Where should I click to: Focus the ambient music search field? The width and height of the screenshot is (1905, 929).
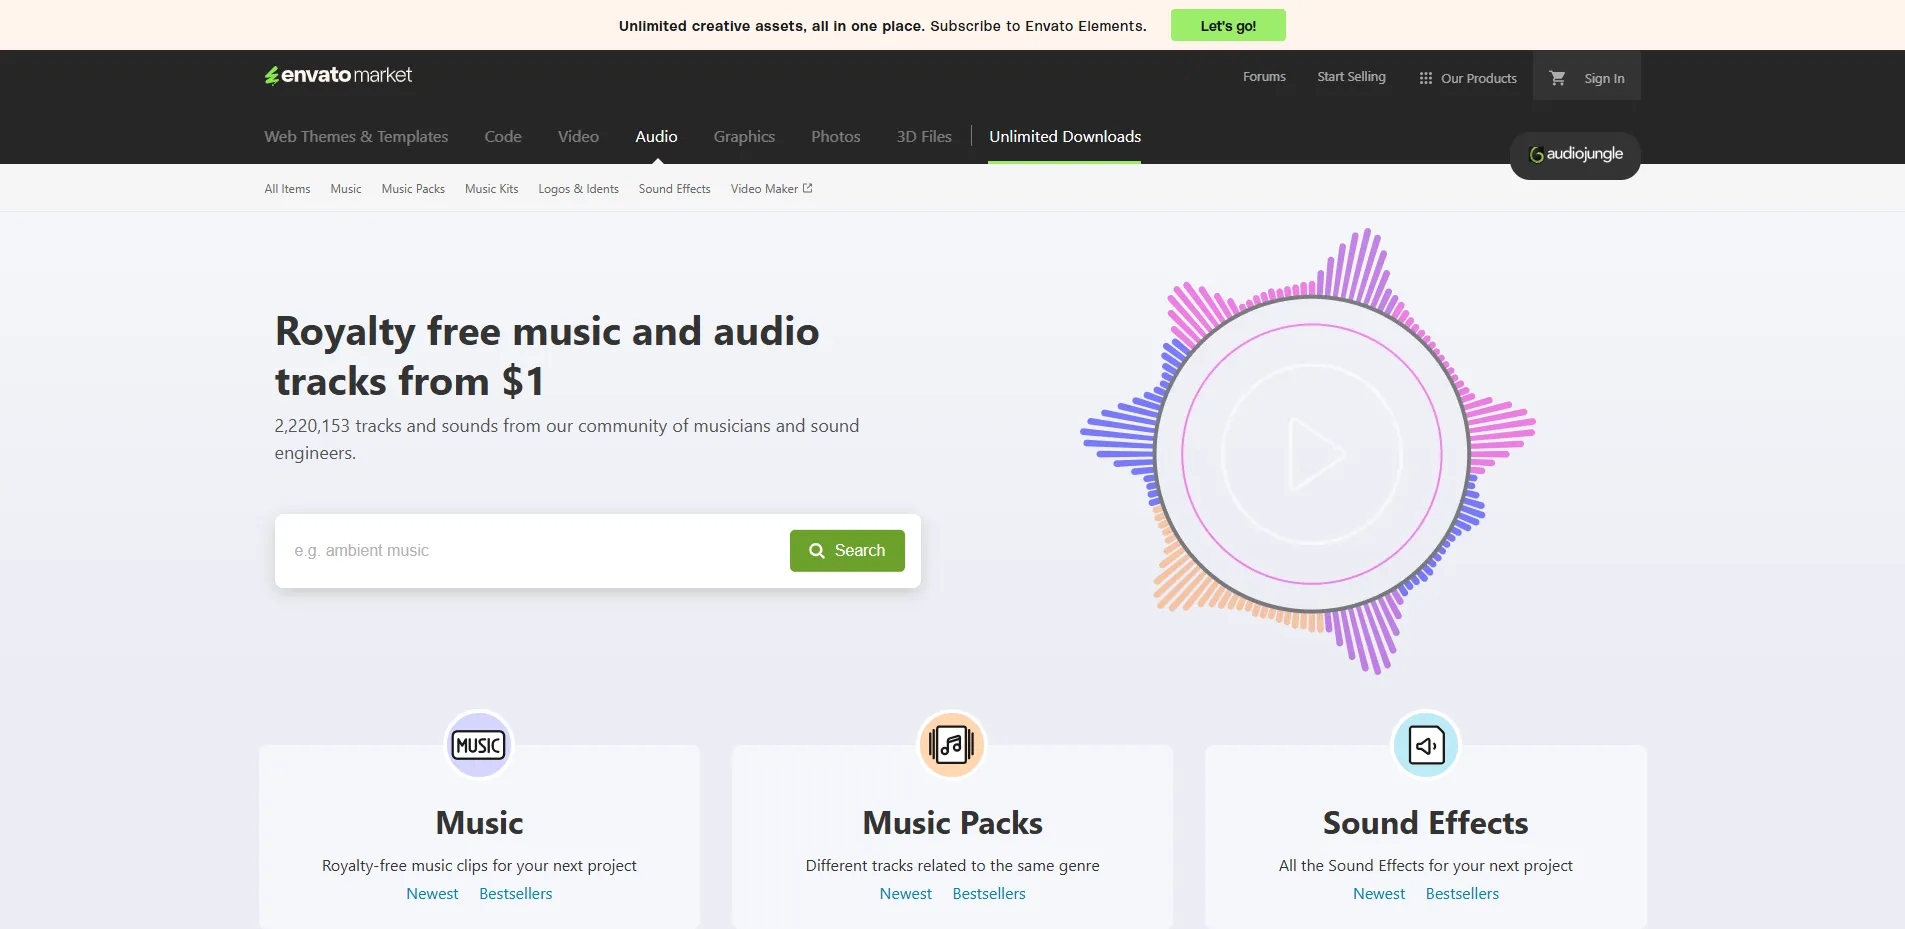coord(532,551)
